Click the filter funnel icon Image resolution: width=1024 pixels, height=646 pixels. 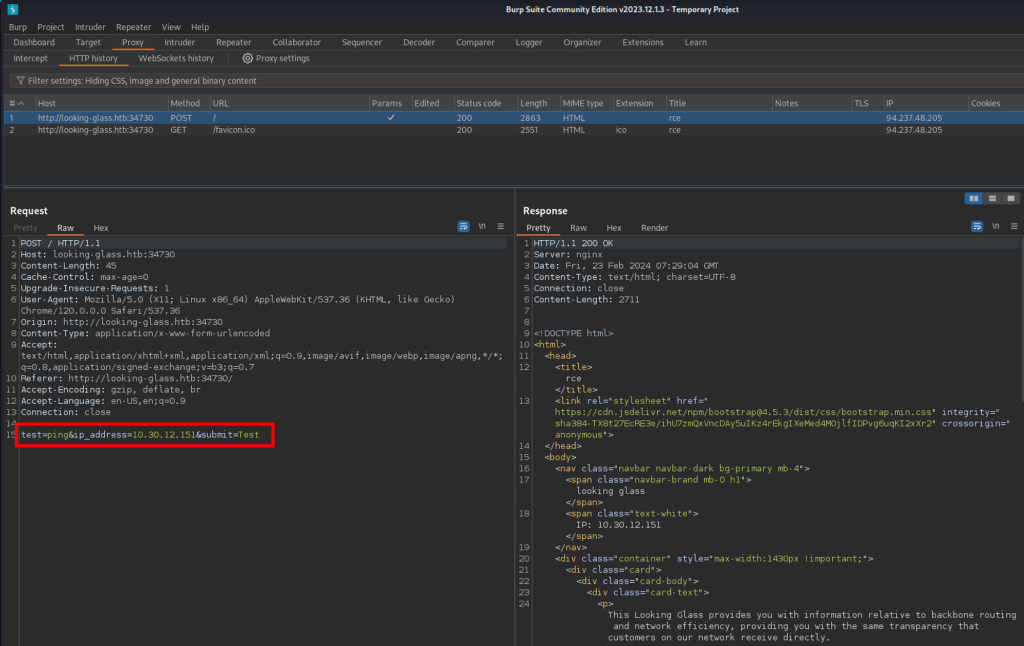[x=20, y=80]
